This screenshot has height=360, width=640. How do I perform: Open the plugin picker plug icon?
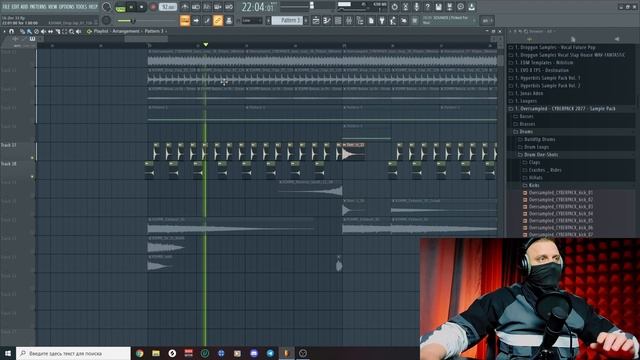382,20
